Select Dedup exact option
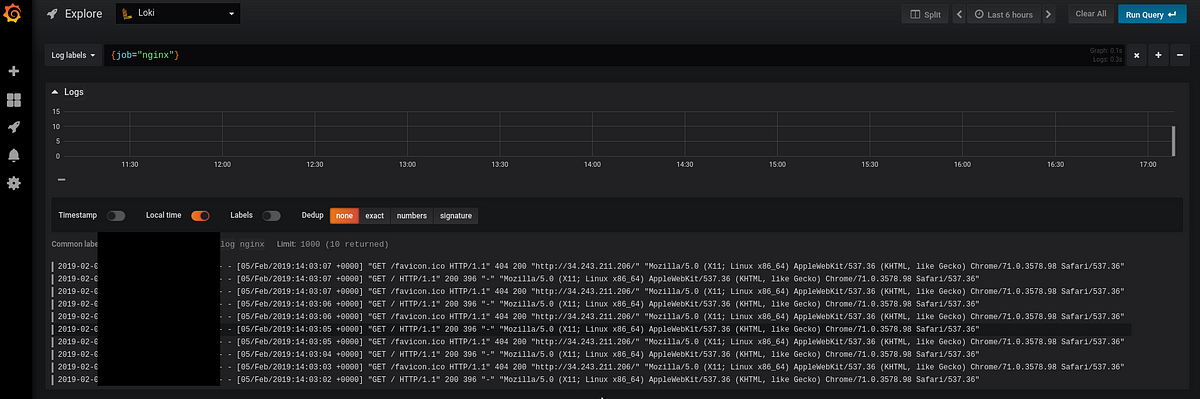1200x399 pixels. tap(374, 215)
